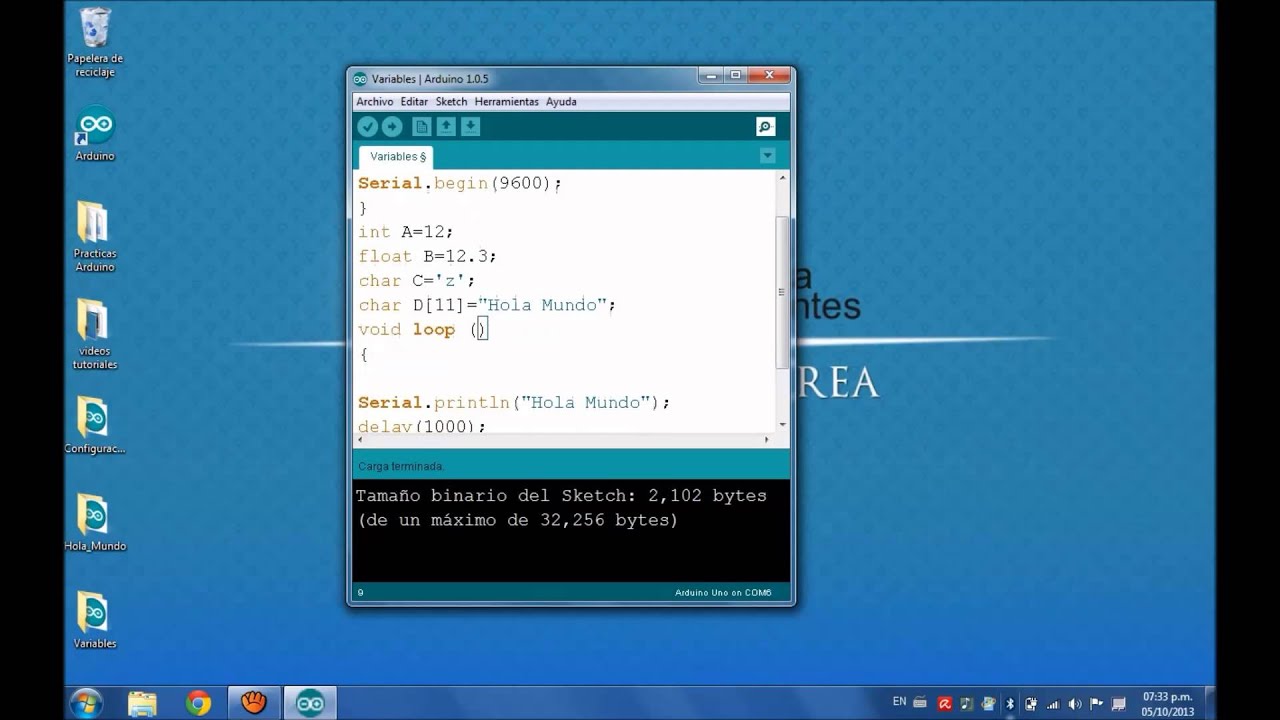The width and height of the screenshot is (1280, 720).
Task: Click the 'Arduino Uno on COM6' status text
Action: (723, 593)
